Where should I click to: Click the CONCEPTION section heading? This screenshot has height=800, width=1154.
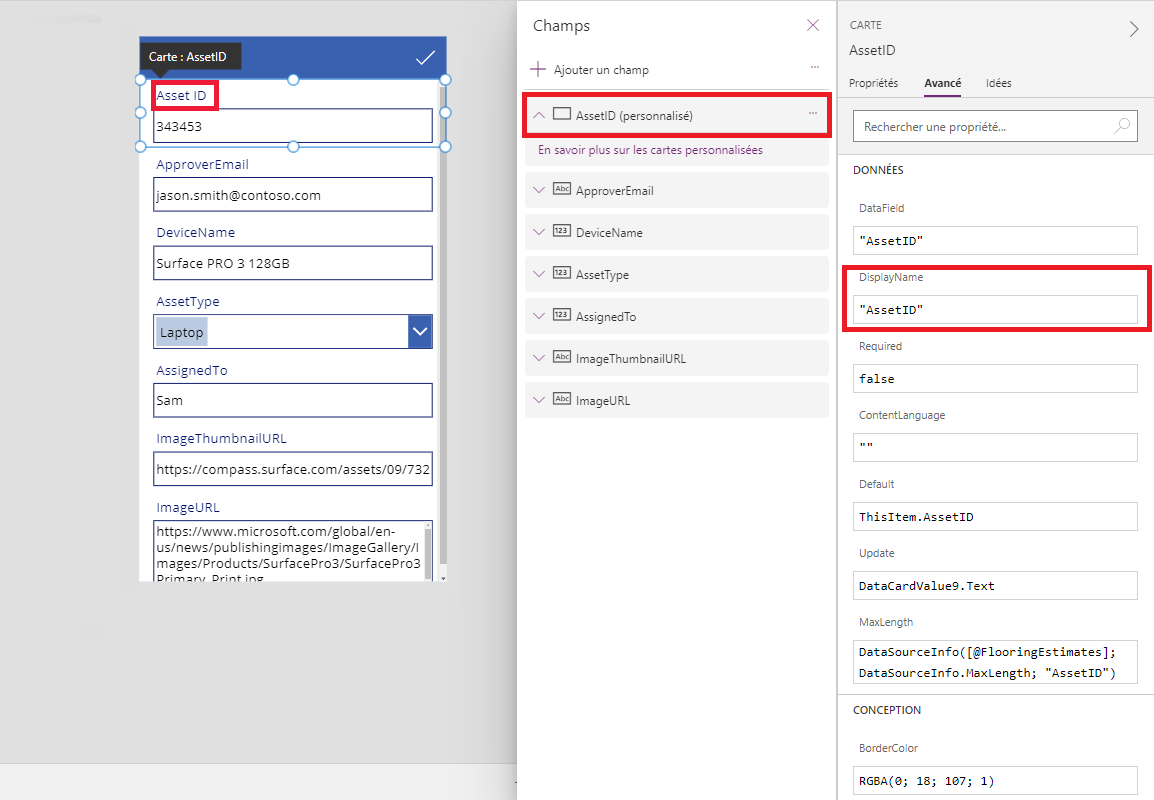887,710
